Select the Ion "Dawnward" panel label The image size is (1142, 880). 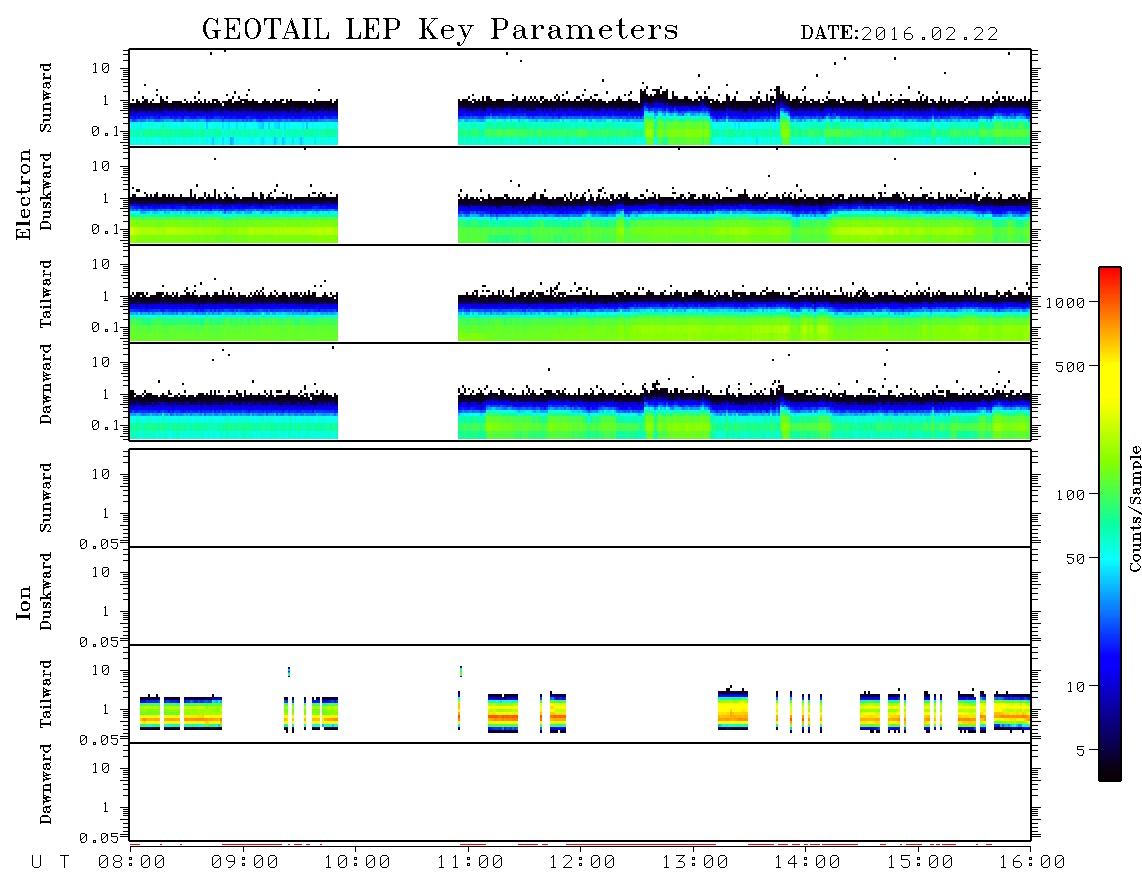(x=46, y=784)
